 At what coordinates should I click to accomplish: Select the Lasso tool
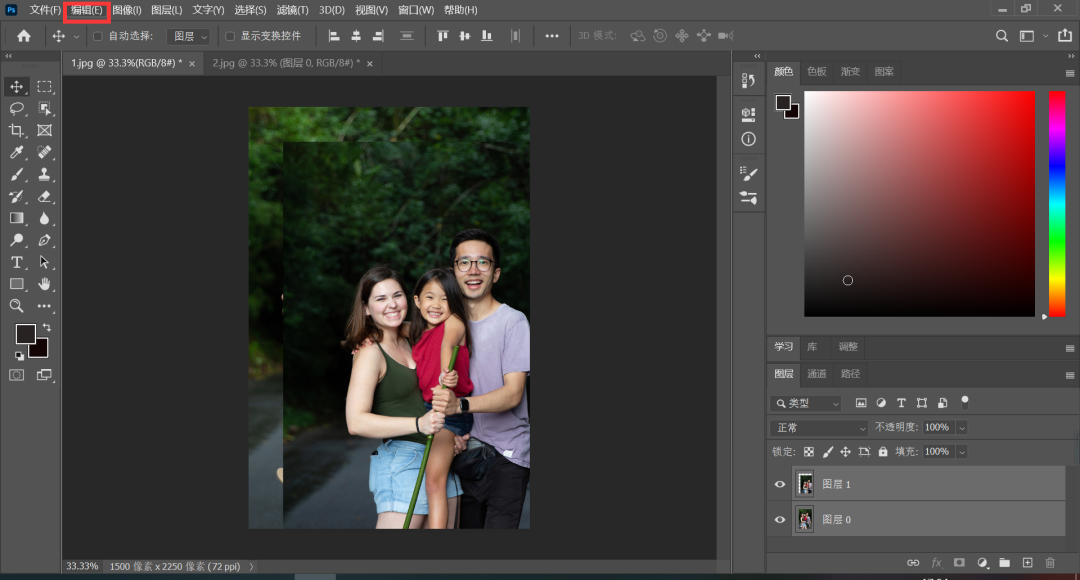17,109
